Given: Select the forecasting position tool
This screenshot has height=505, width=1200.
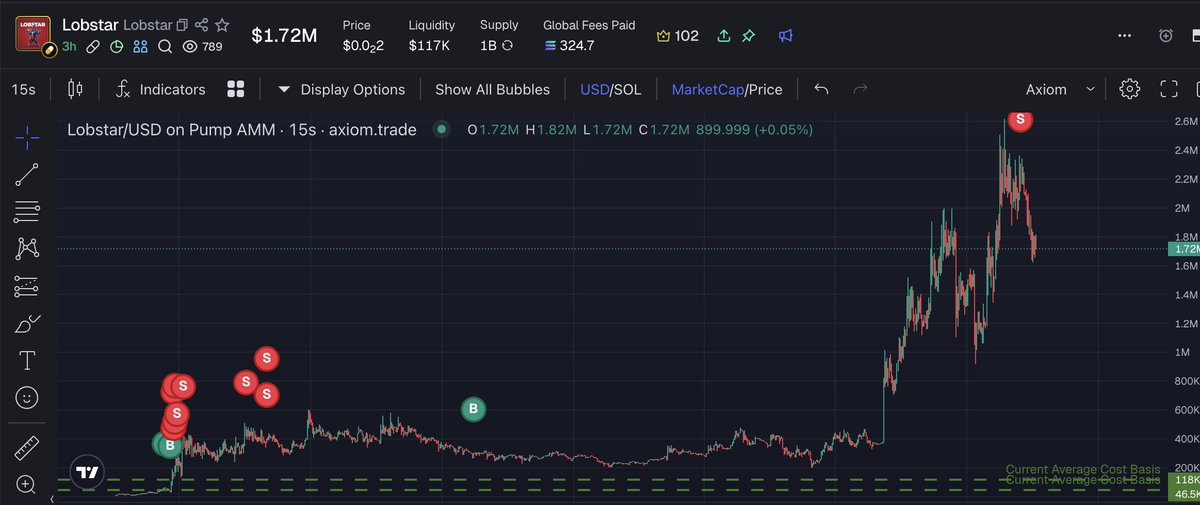Looking at the screenshot, I should 27,286.
